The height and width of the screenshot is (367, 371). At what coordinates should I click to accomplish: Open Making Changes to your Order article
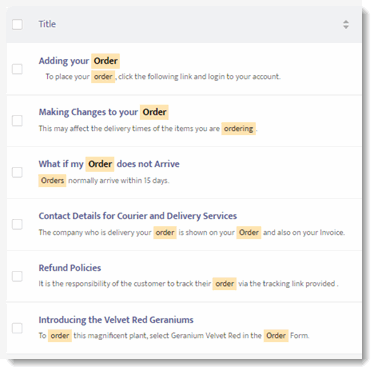tap(103, 112)
